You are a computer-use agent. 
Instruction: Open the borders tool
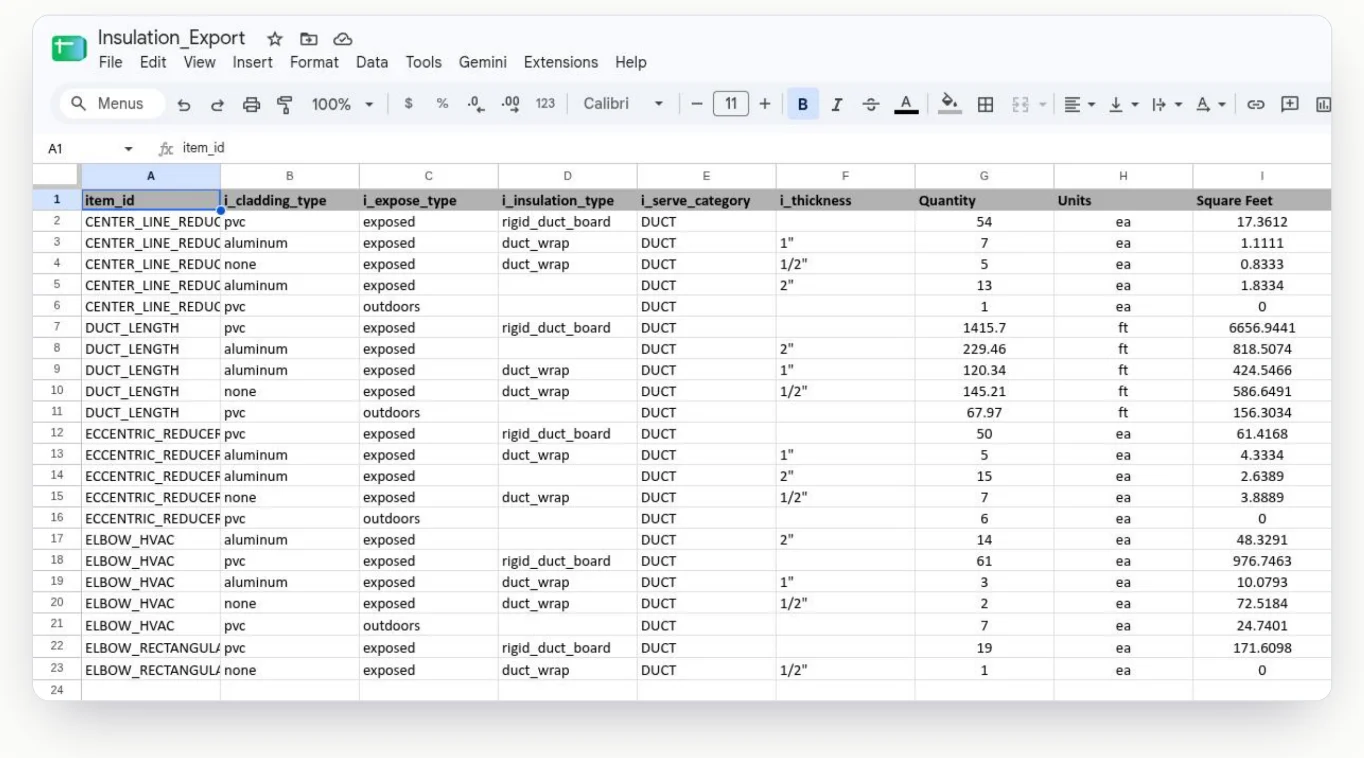coord(985,104)
